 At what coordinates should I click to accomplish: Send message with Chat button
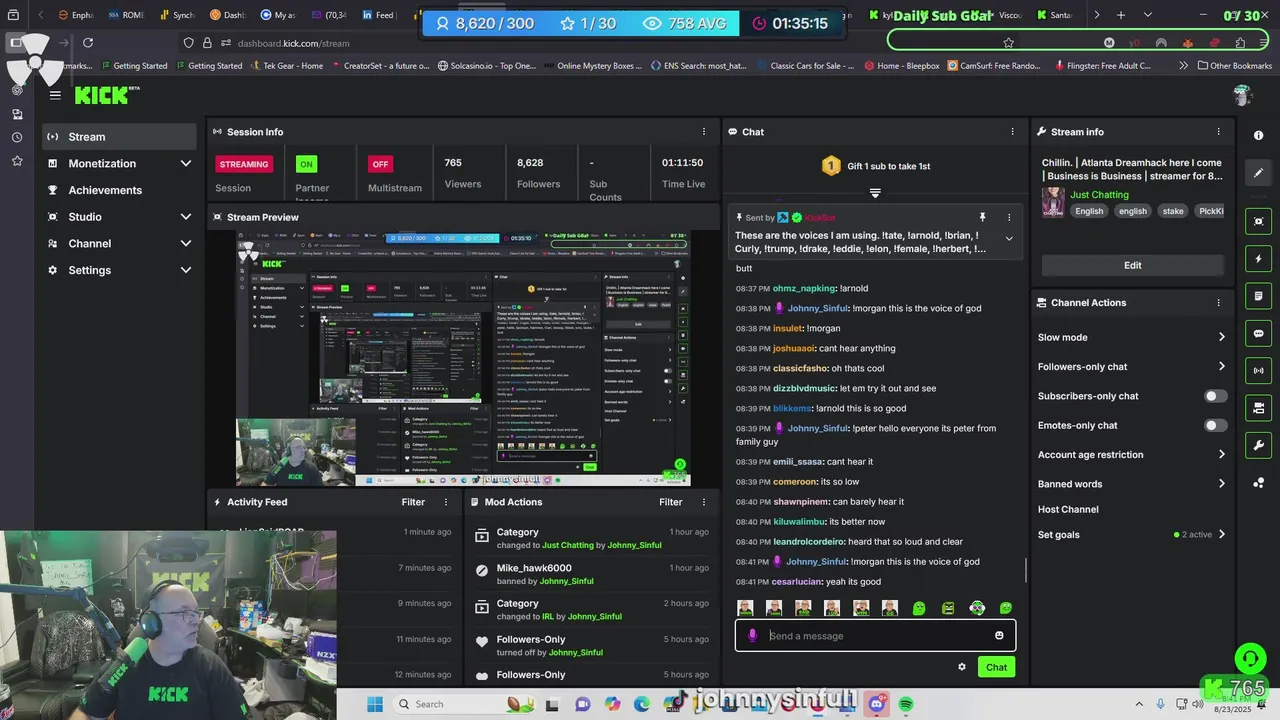(x=996, y=667)
